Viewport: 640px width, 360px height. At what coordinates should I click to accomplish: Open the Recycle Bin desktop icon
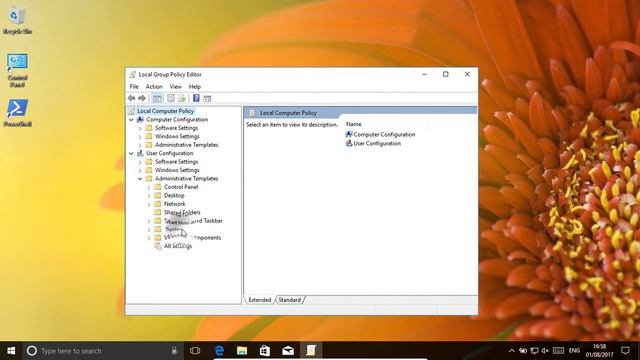(17, 20)
